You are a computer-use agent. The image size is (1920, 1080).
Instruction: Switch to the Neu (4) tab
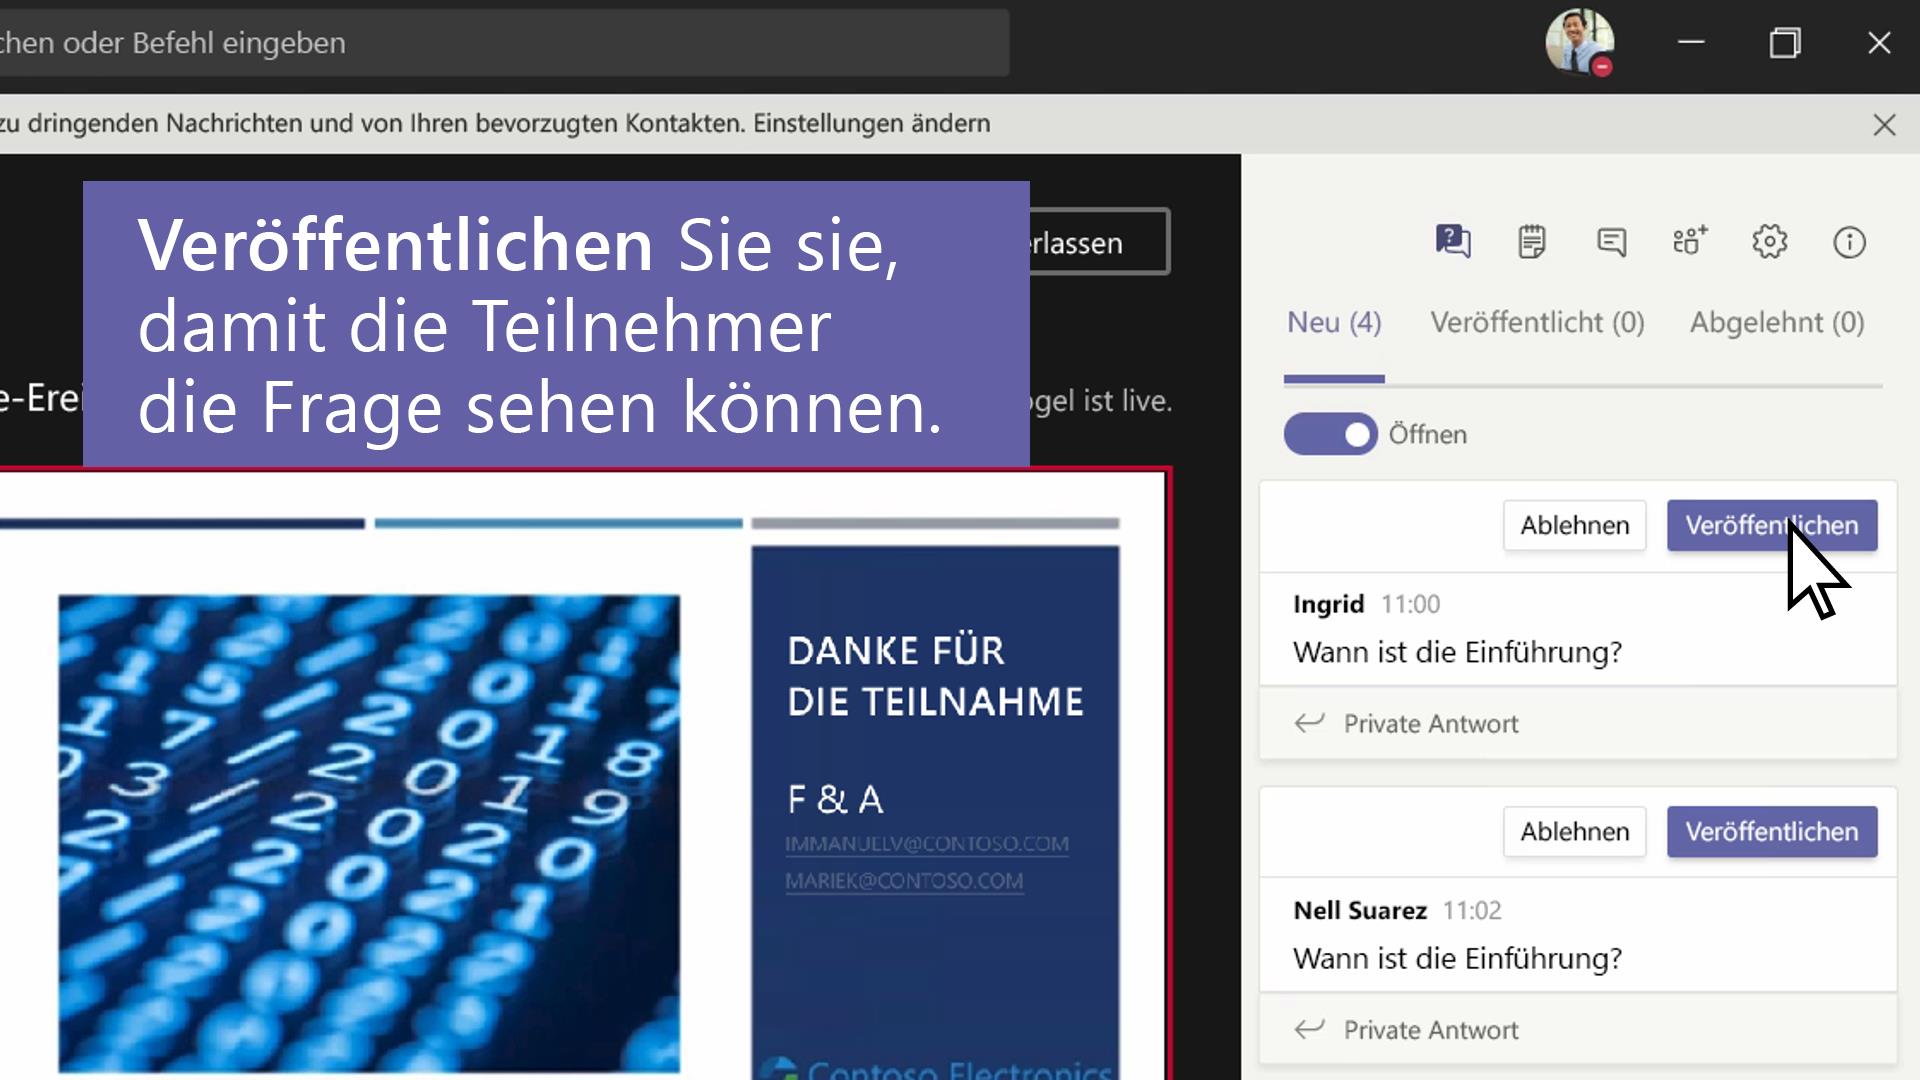1334,322
